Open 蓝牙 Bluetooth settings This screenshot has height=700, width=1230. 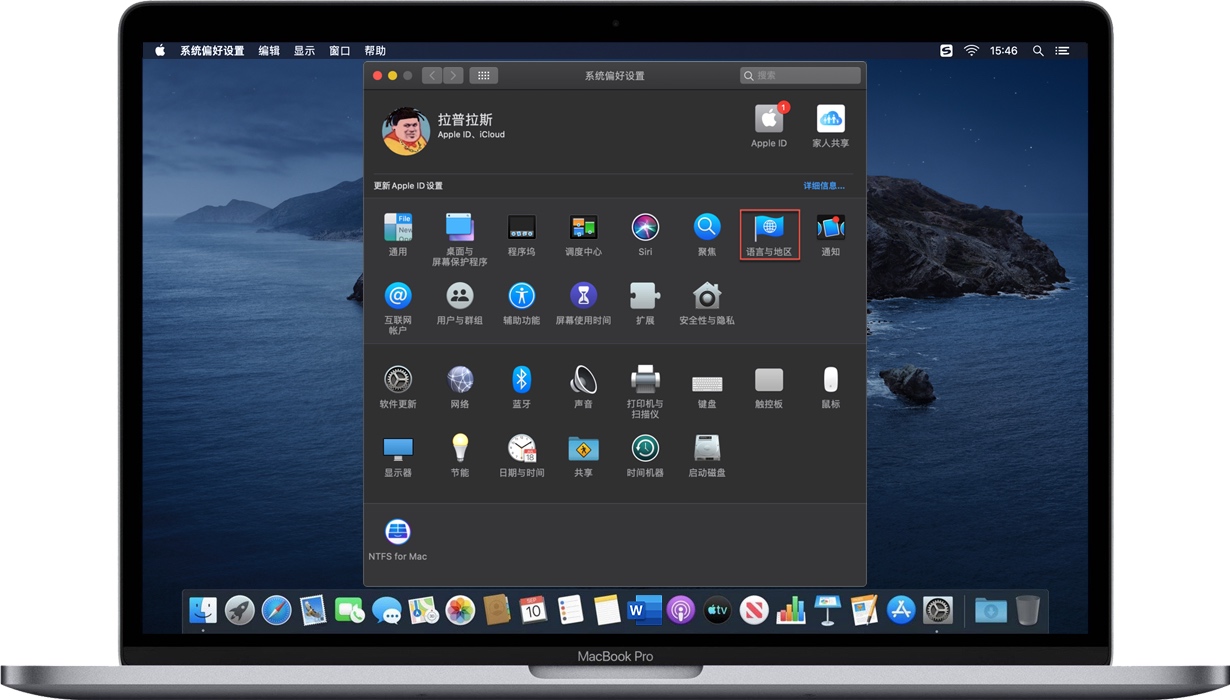tap(521, 385)
